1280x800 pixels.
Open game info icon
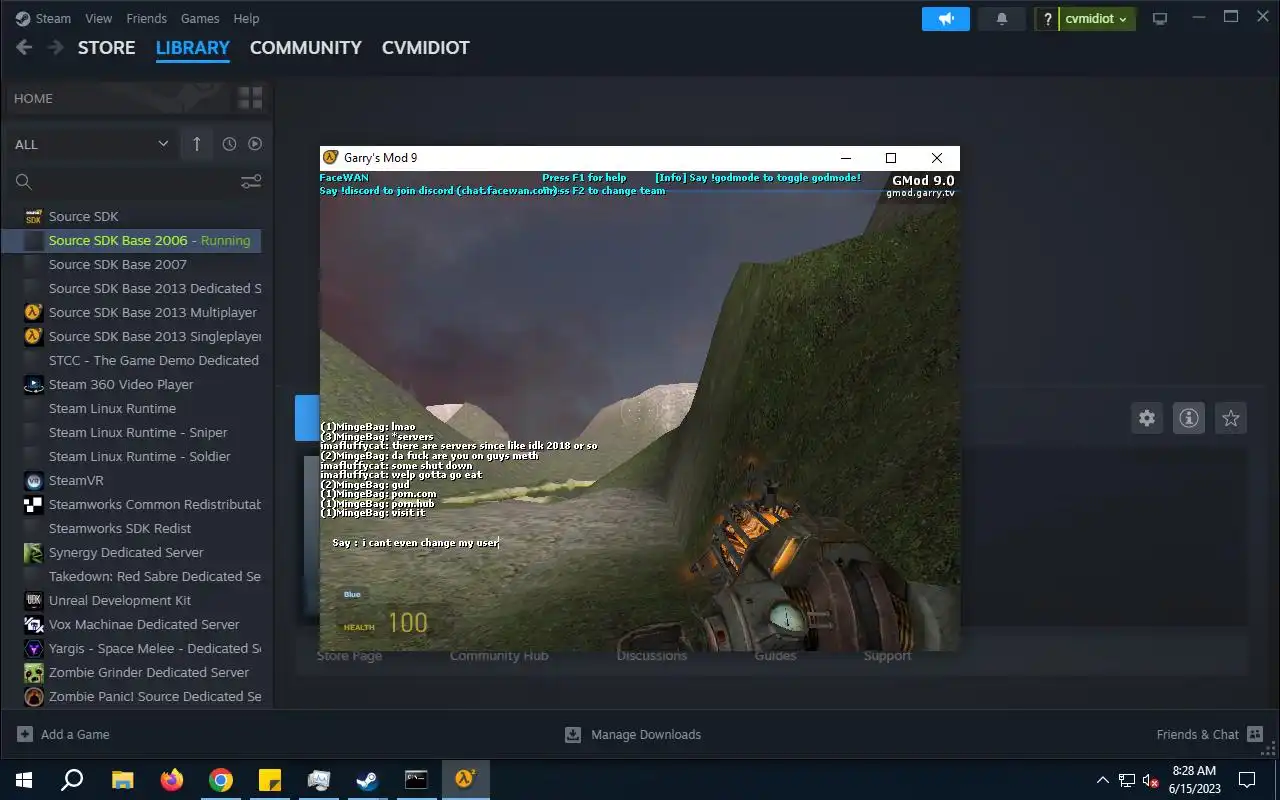pyautogui.click(x=1189, y=418)
